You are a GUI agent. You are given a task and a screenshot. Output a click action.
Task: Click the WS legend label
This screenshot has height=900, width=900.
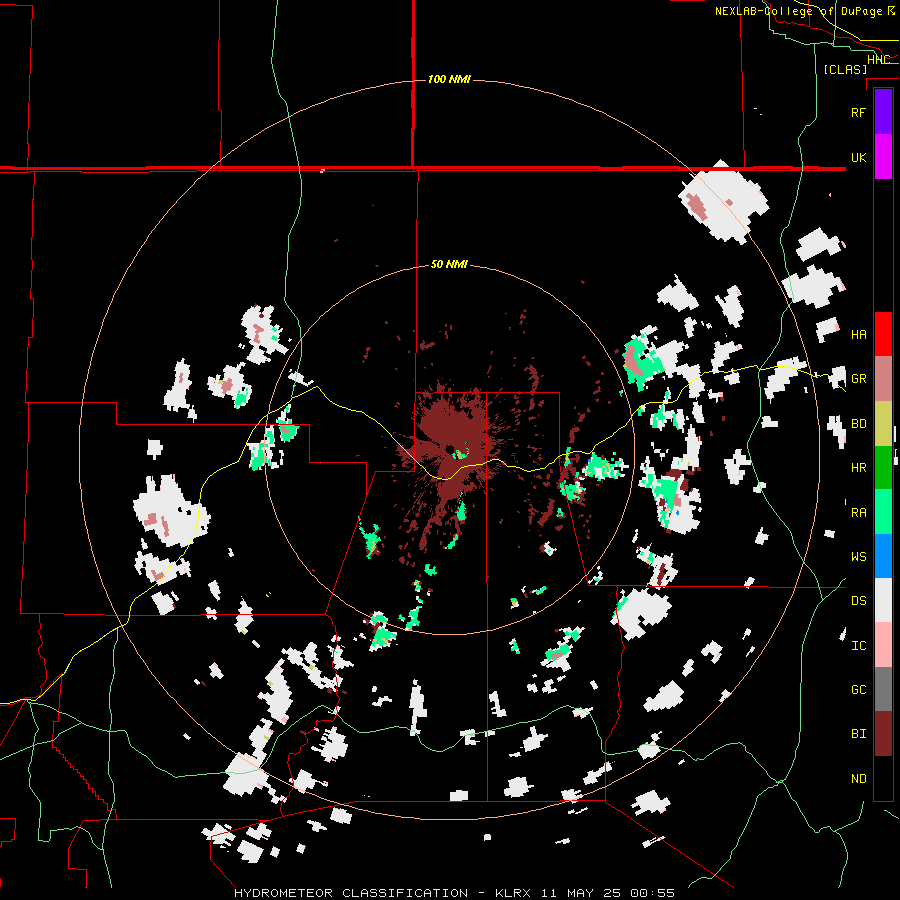pos(858,556)
